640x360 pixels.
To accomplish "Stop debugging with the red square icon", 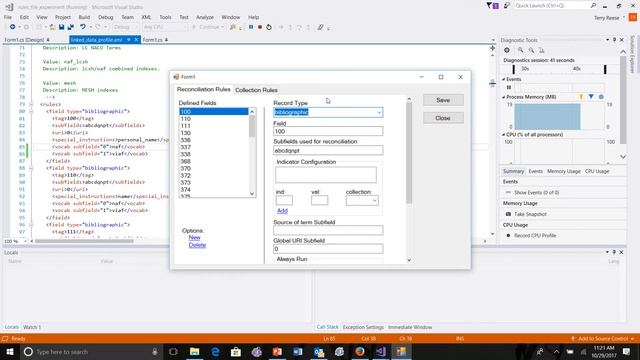I will (260, 27).
